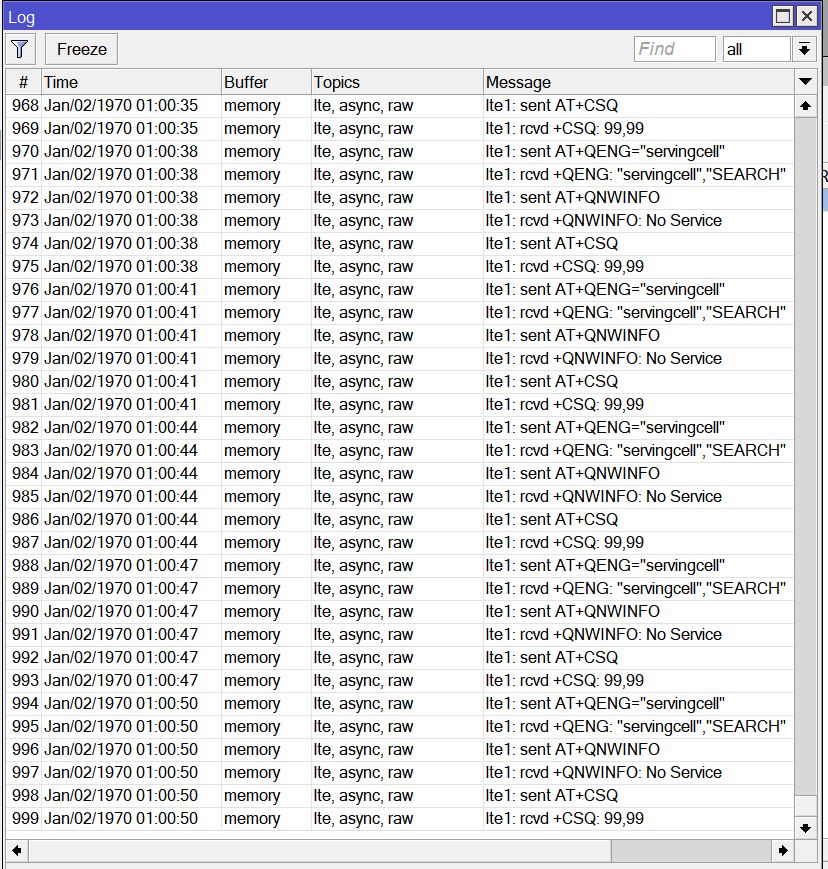The image size is (828, 869).
Task: Sort by the Time column header
Action: (131, 82)
